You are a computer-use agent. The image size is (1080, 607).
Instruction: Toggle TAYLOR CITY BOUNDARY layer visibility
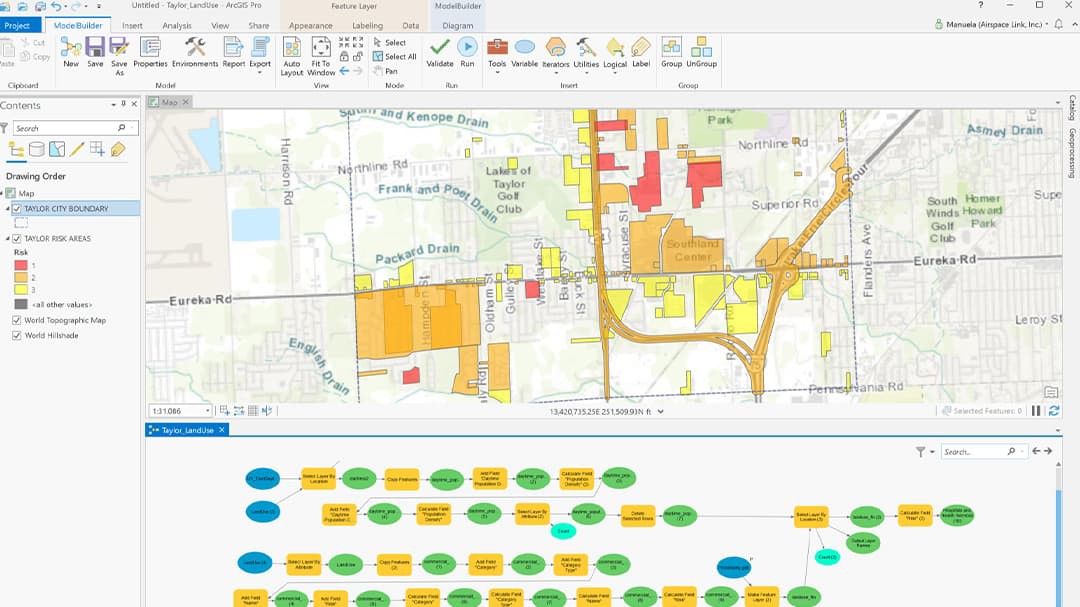pos(17,208)
